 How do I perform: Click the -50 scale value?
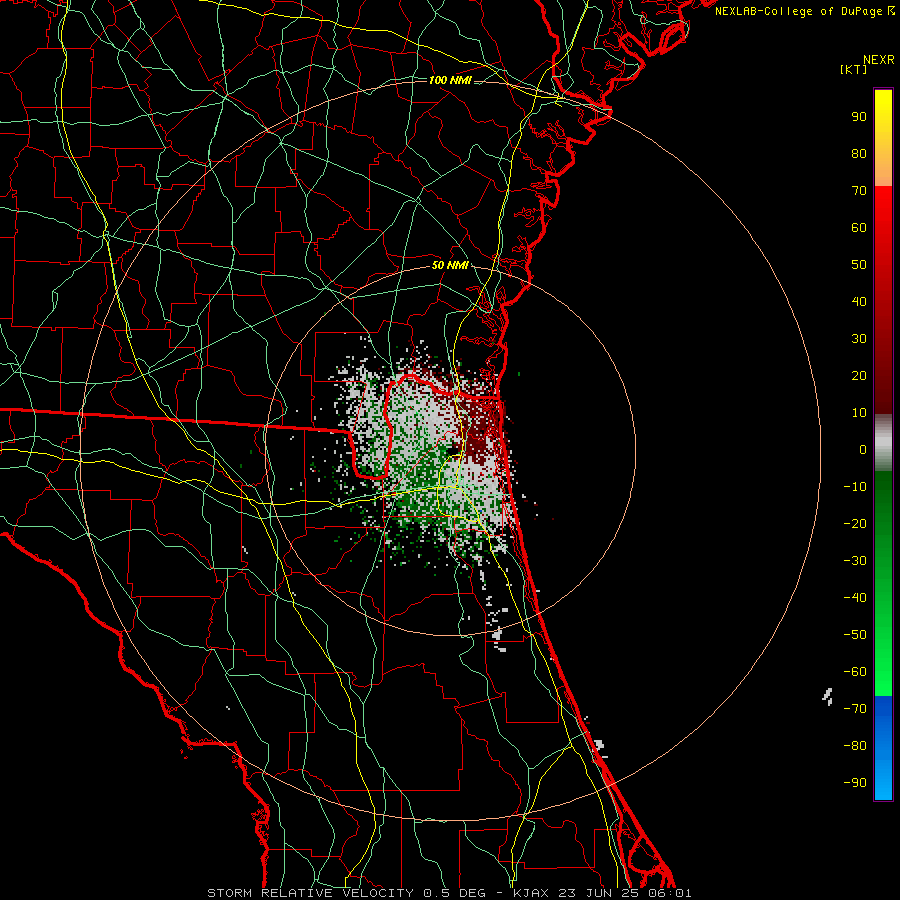[x=855, y=635]
